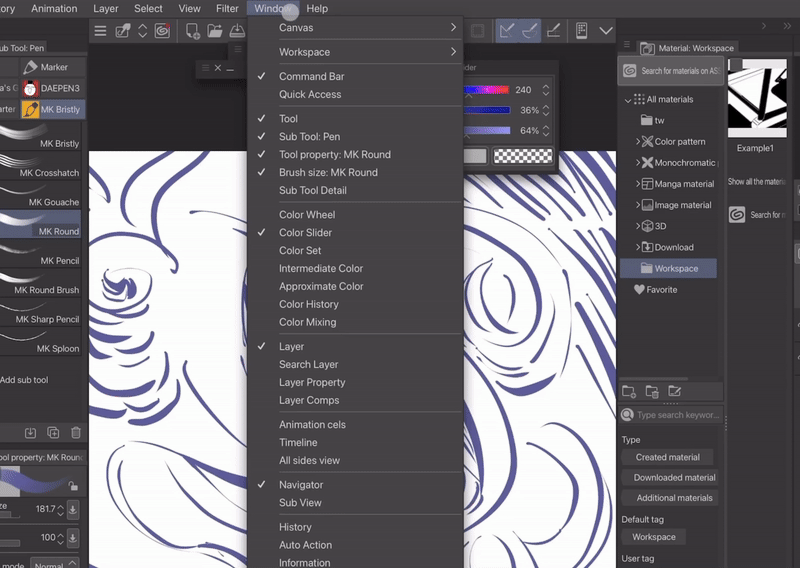Click the Save icon in command bar
800x568 pixels.
pos(237,31)
